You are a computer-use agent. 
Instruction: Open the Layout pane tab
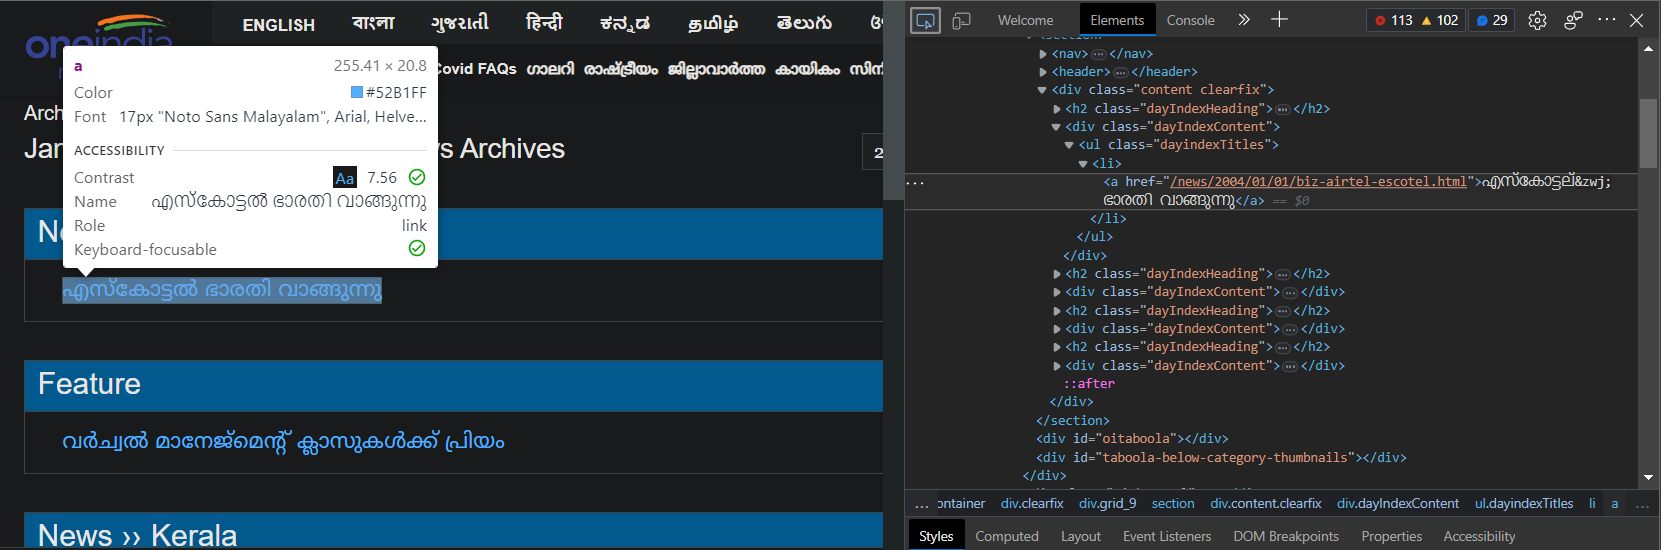(x=1081, y=536)
